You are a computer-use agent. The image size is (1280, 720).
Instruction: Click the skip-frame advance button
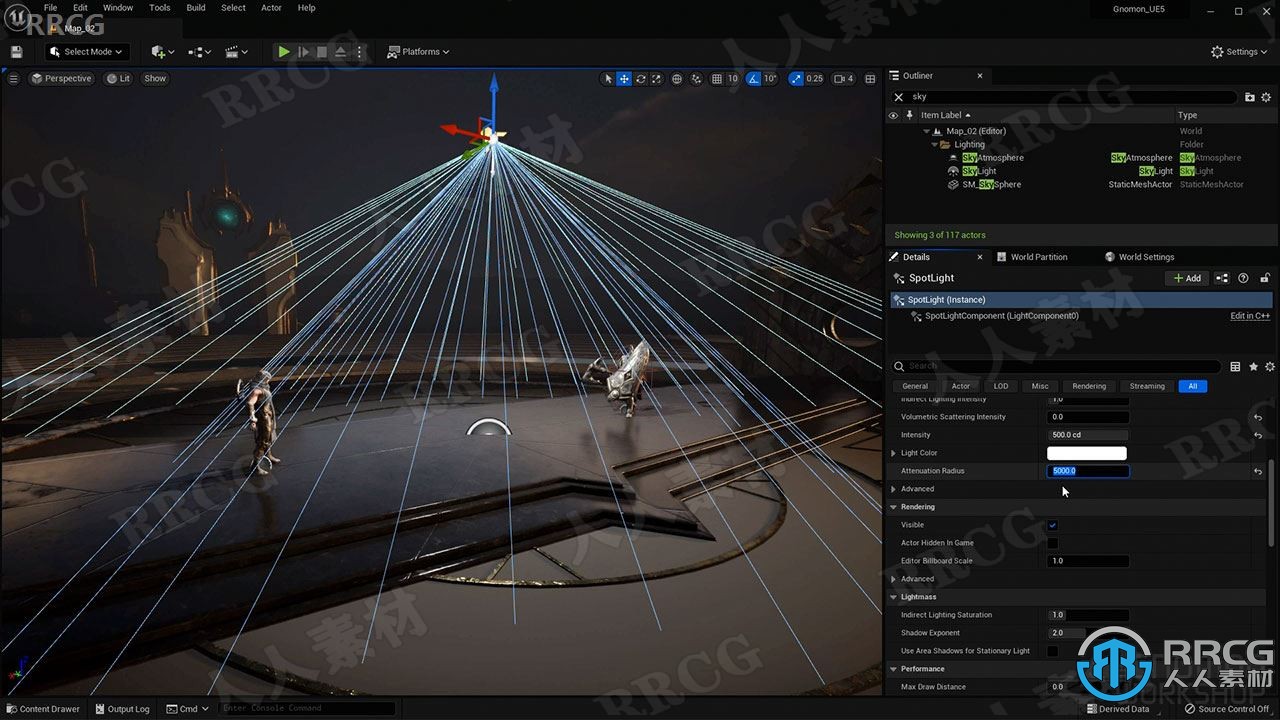(303, 52)
